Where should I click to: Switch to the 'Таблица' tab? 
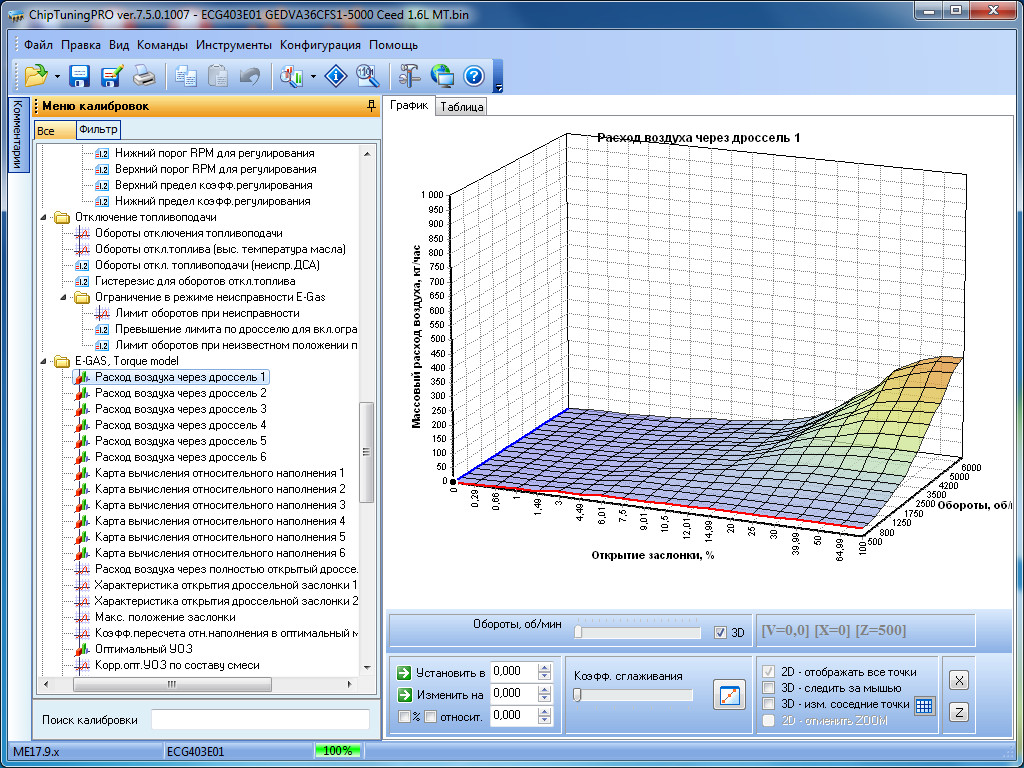461,107
